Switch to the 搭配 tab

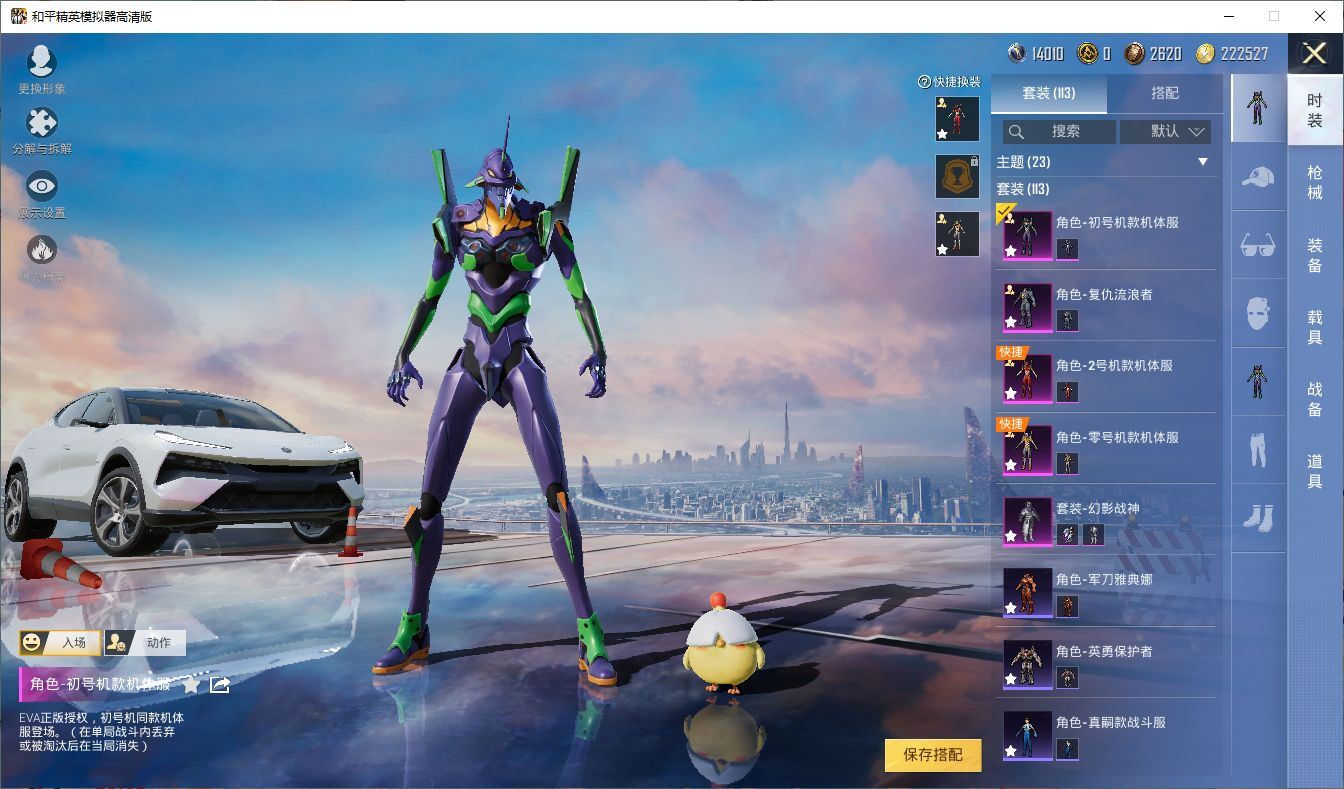pyautogui.click(x=1164, y=93)
